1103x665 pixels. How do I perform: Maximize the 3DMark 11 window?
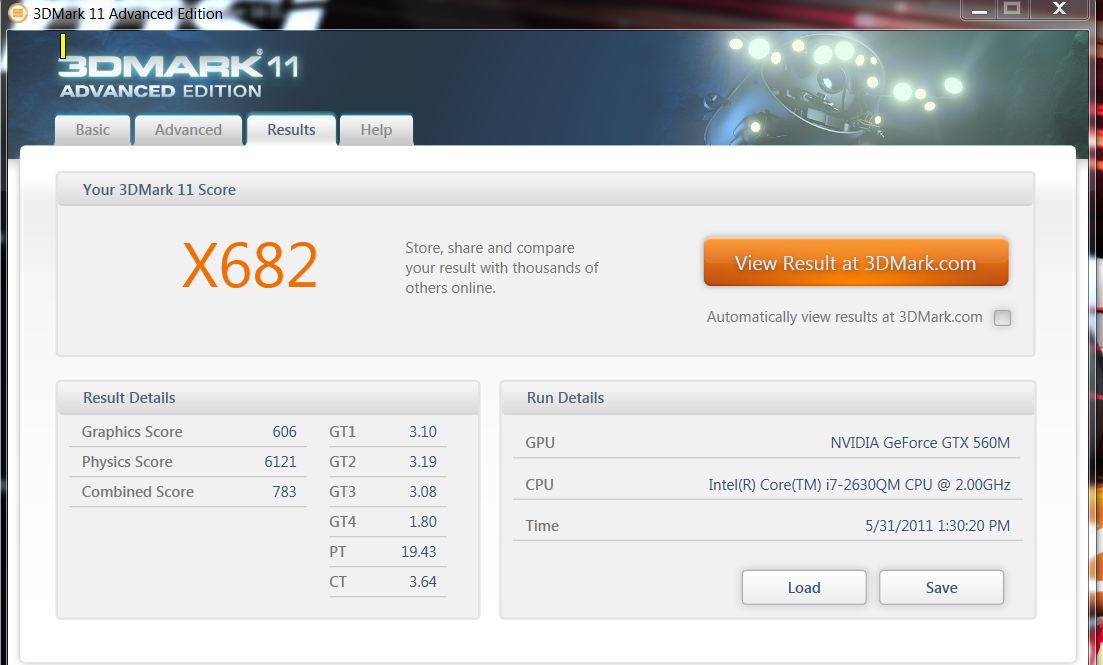(x=1012, y=9)
